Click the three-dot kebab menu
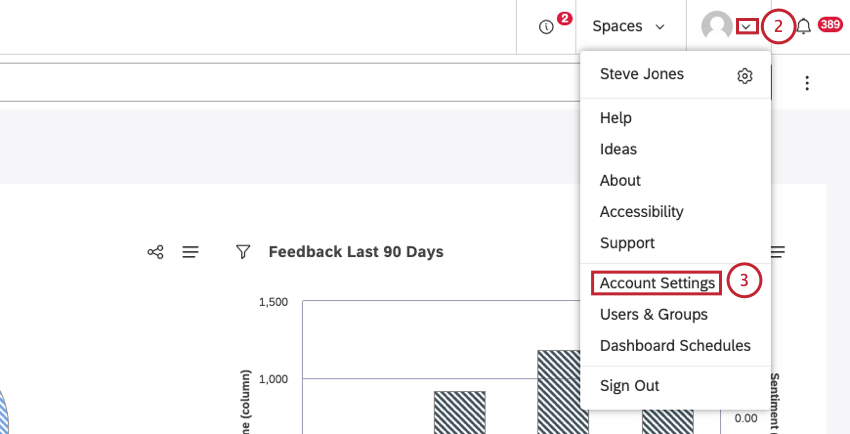The height and width of the screenshot is (434, 850). click(807, 83)
